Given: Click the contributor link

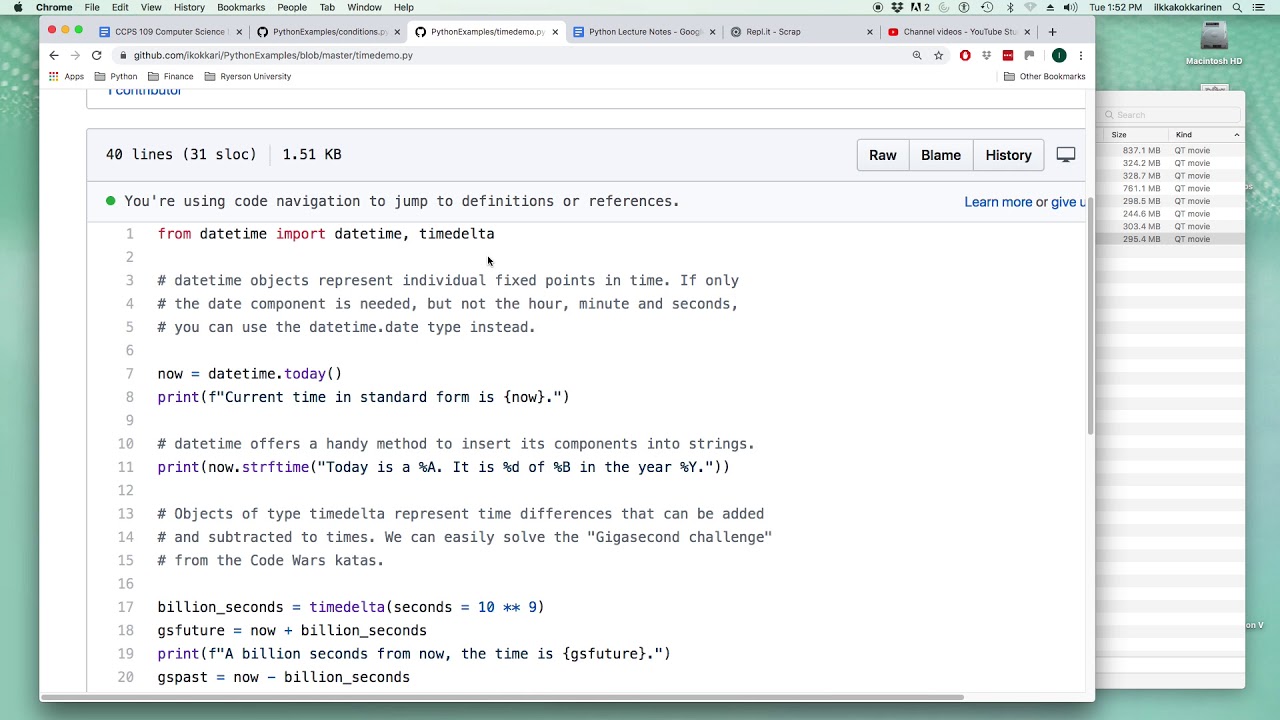Looking at the screenshot, I should click(145, 91).
